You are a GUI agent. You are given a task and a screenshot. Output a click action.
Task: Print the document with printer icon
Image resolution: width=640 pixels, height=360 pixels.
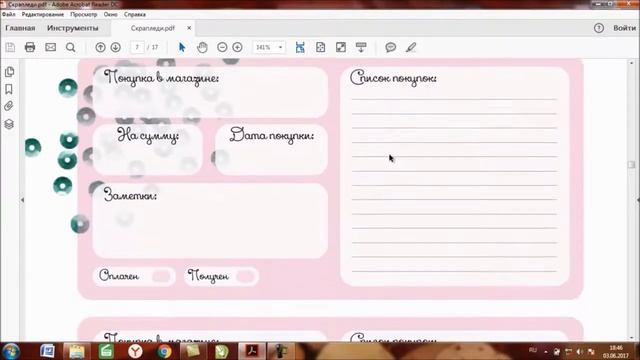point(30,47)
